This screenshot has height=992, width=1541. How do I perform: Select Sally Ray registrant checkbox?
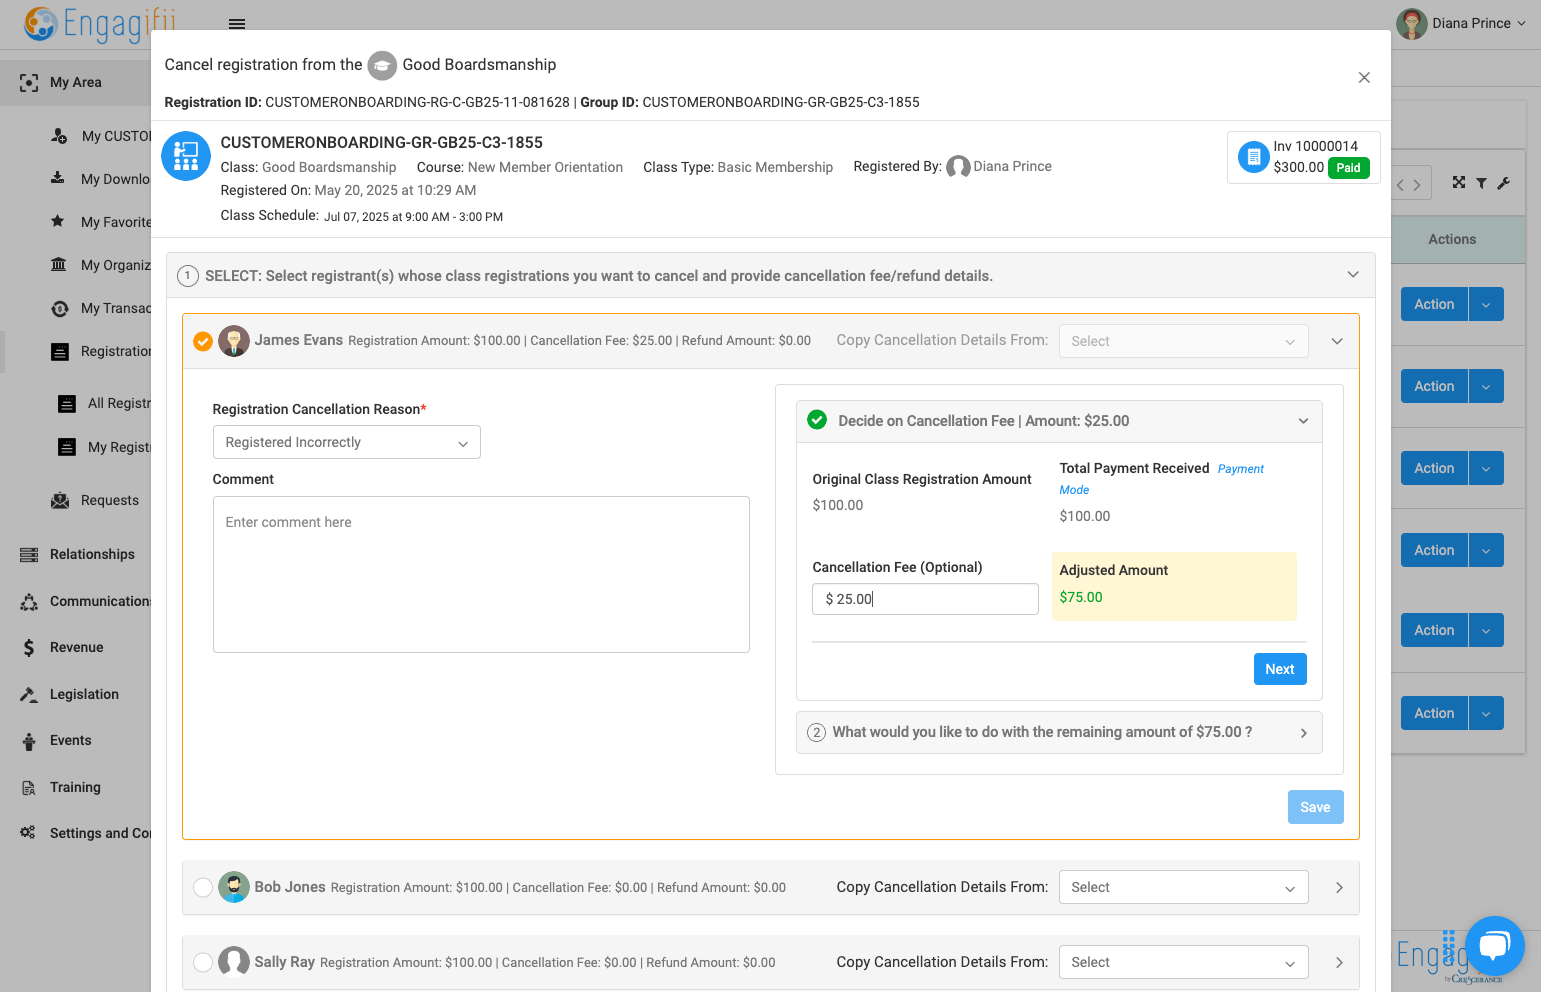click(x=203, y=963)
